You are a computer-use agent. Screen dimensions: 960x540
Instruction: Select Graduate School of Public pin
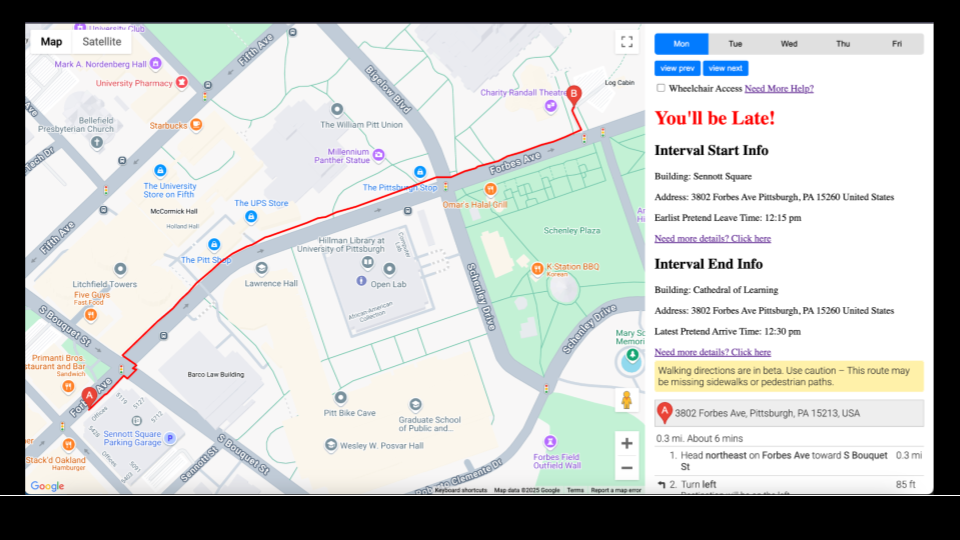pos(416,405)
